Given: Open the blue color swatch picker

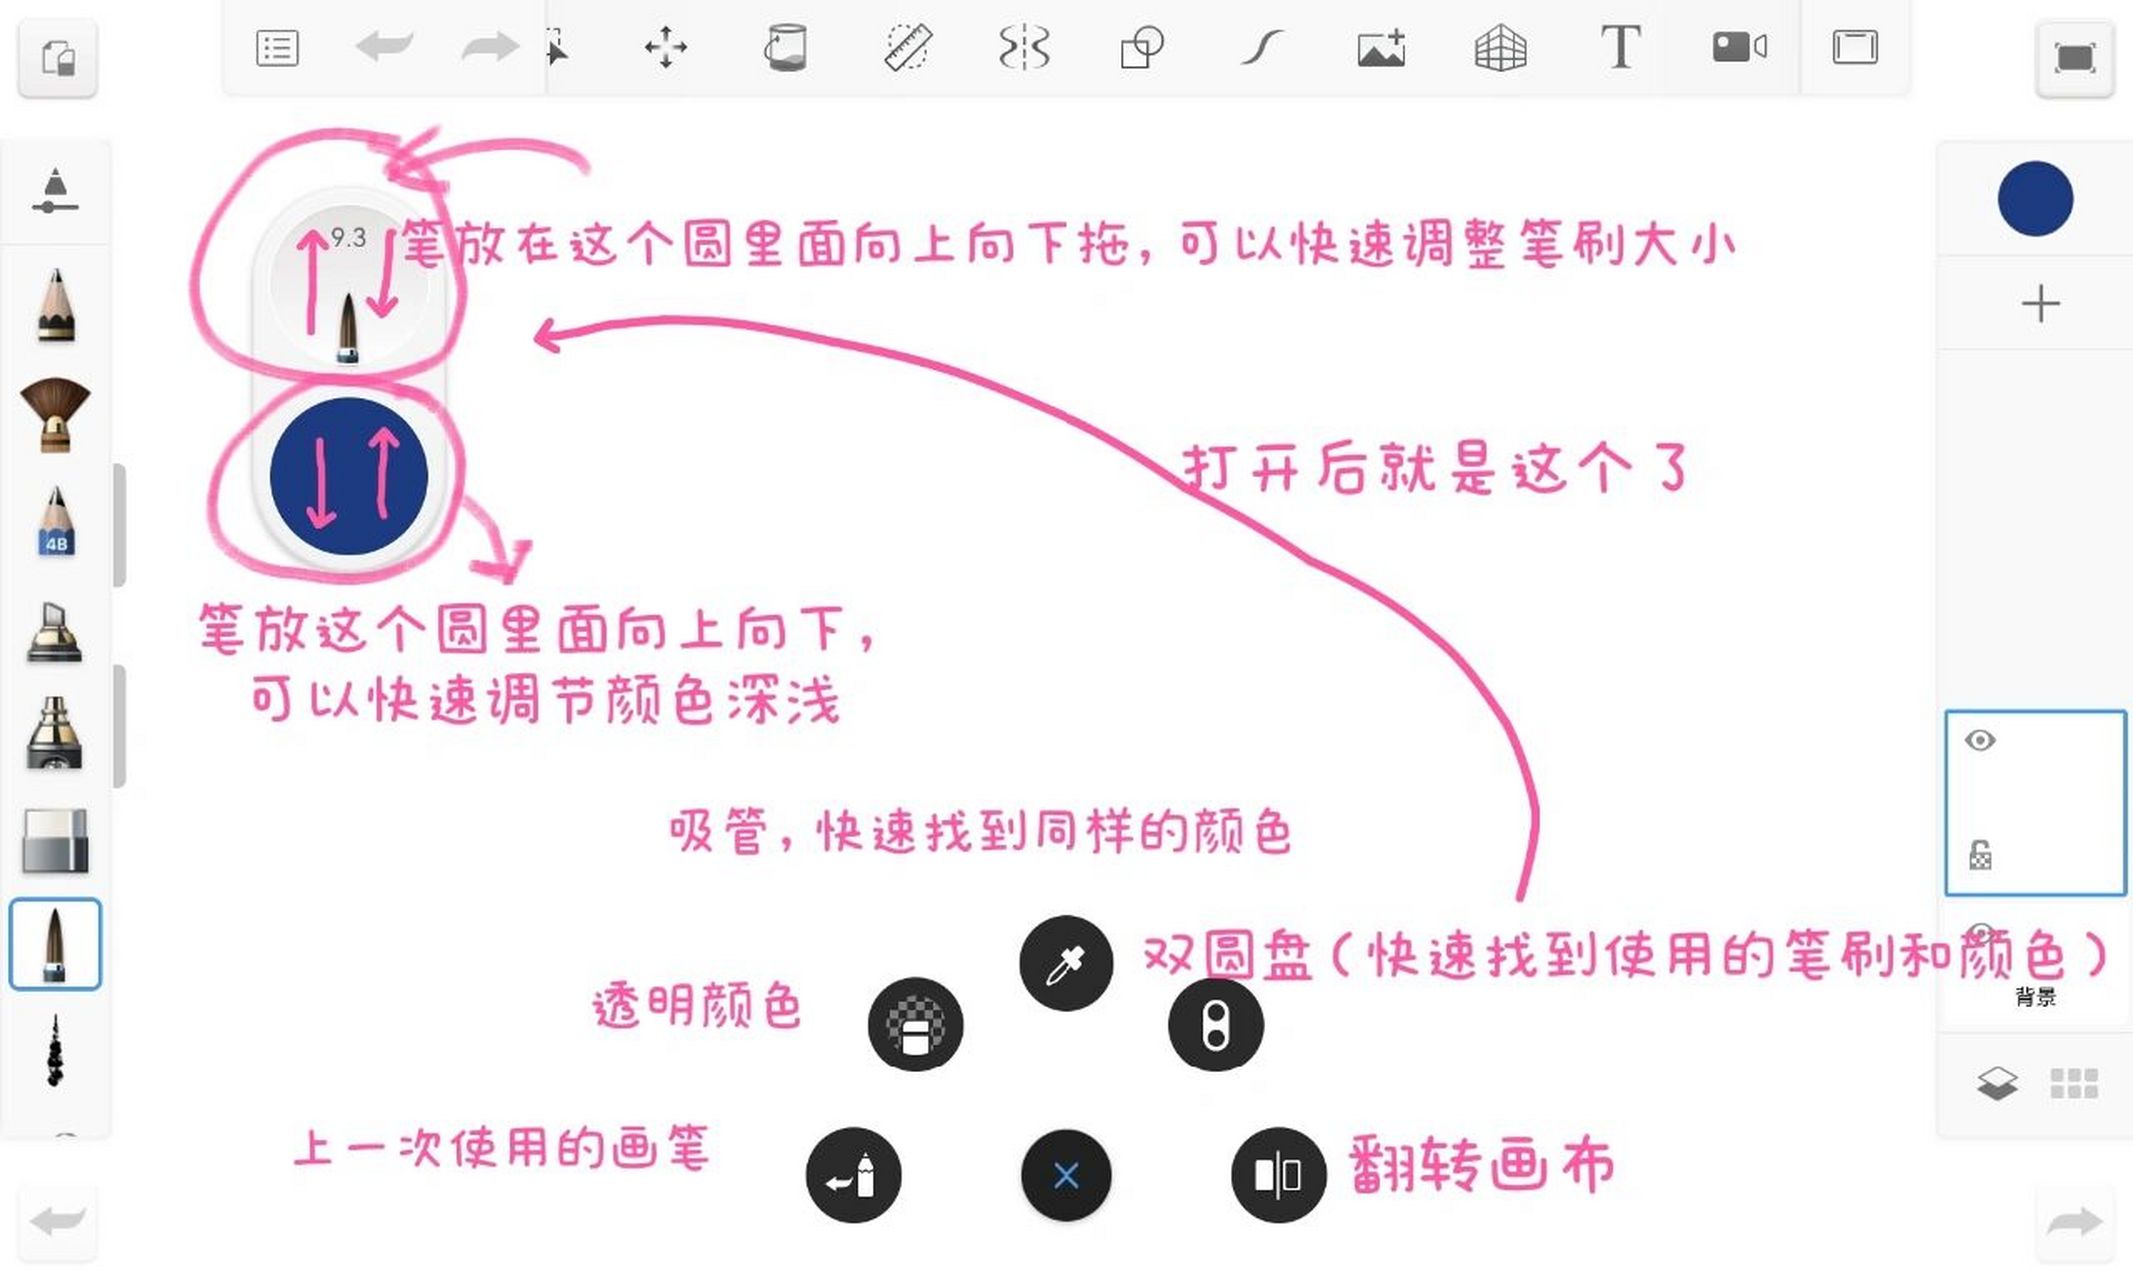Looking at the screenshot, I should (2034, 200).
